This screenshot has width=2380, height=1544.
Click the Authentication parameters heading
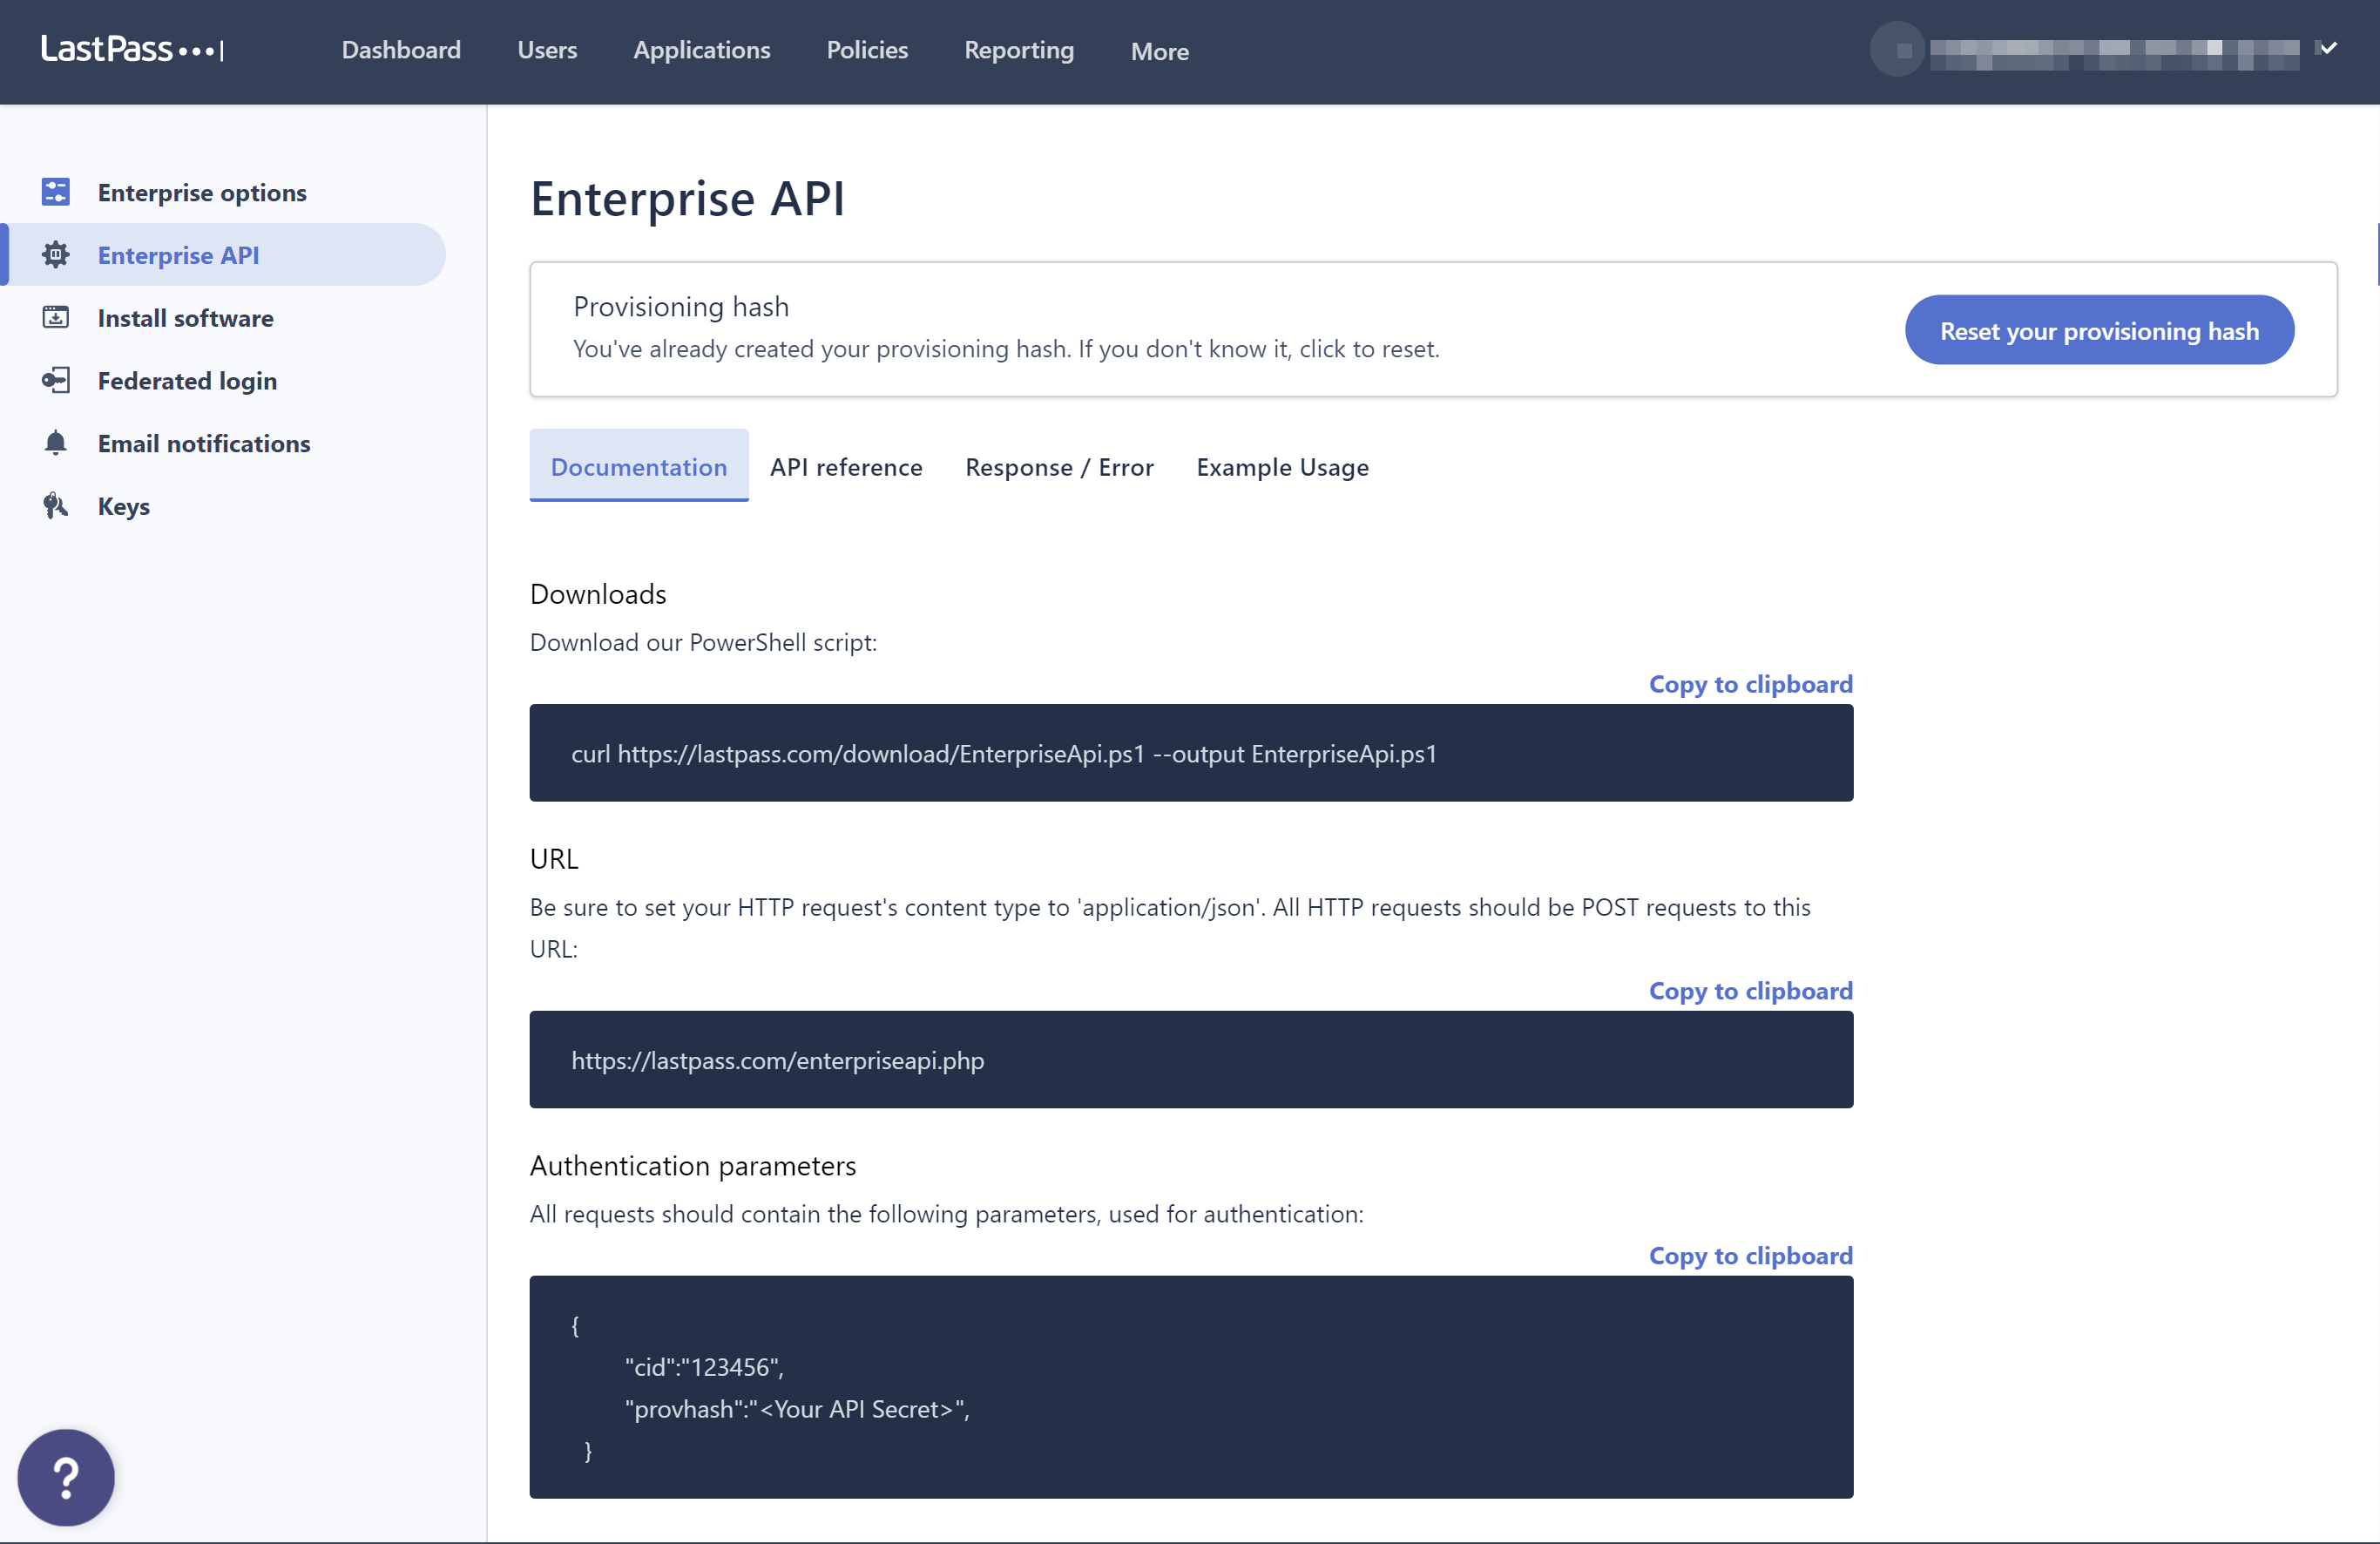pyautogui.click(x=693, y=1166)
